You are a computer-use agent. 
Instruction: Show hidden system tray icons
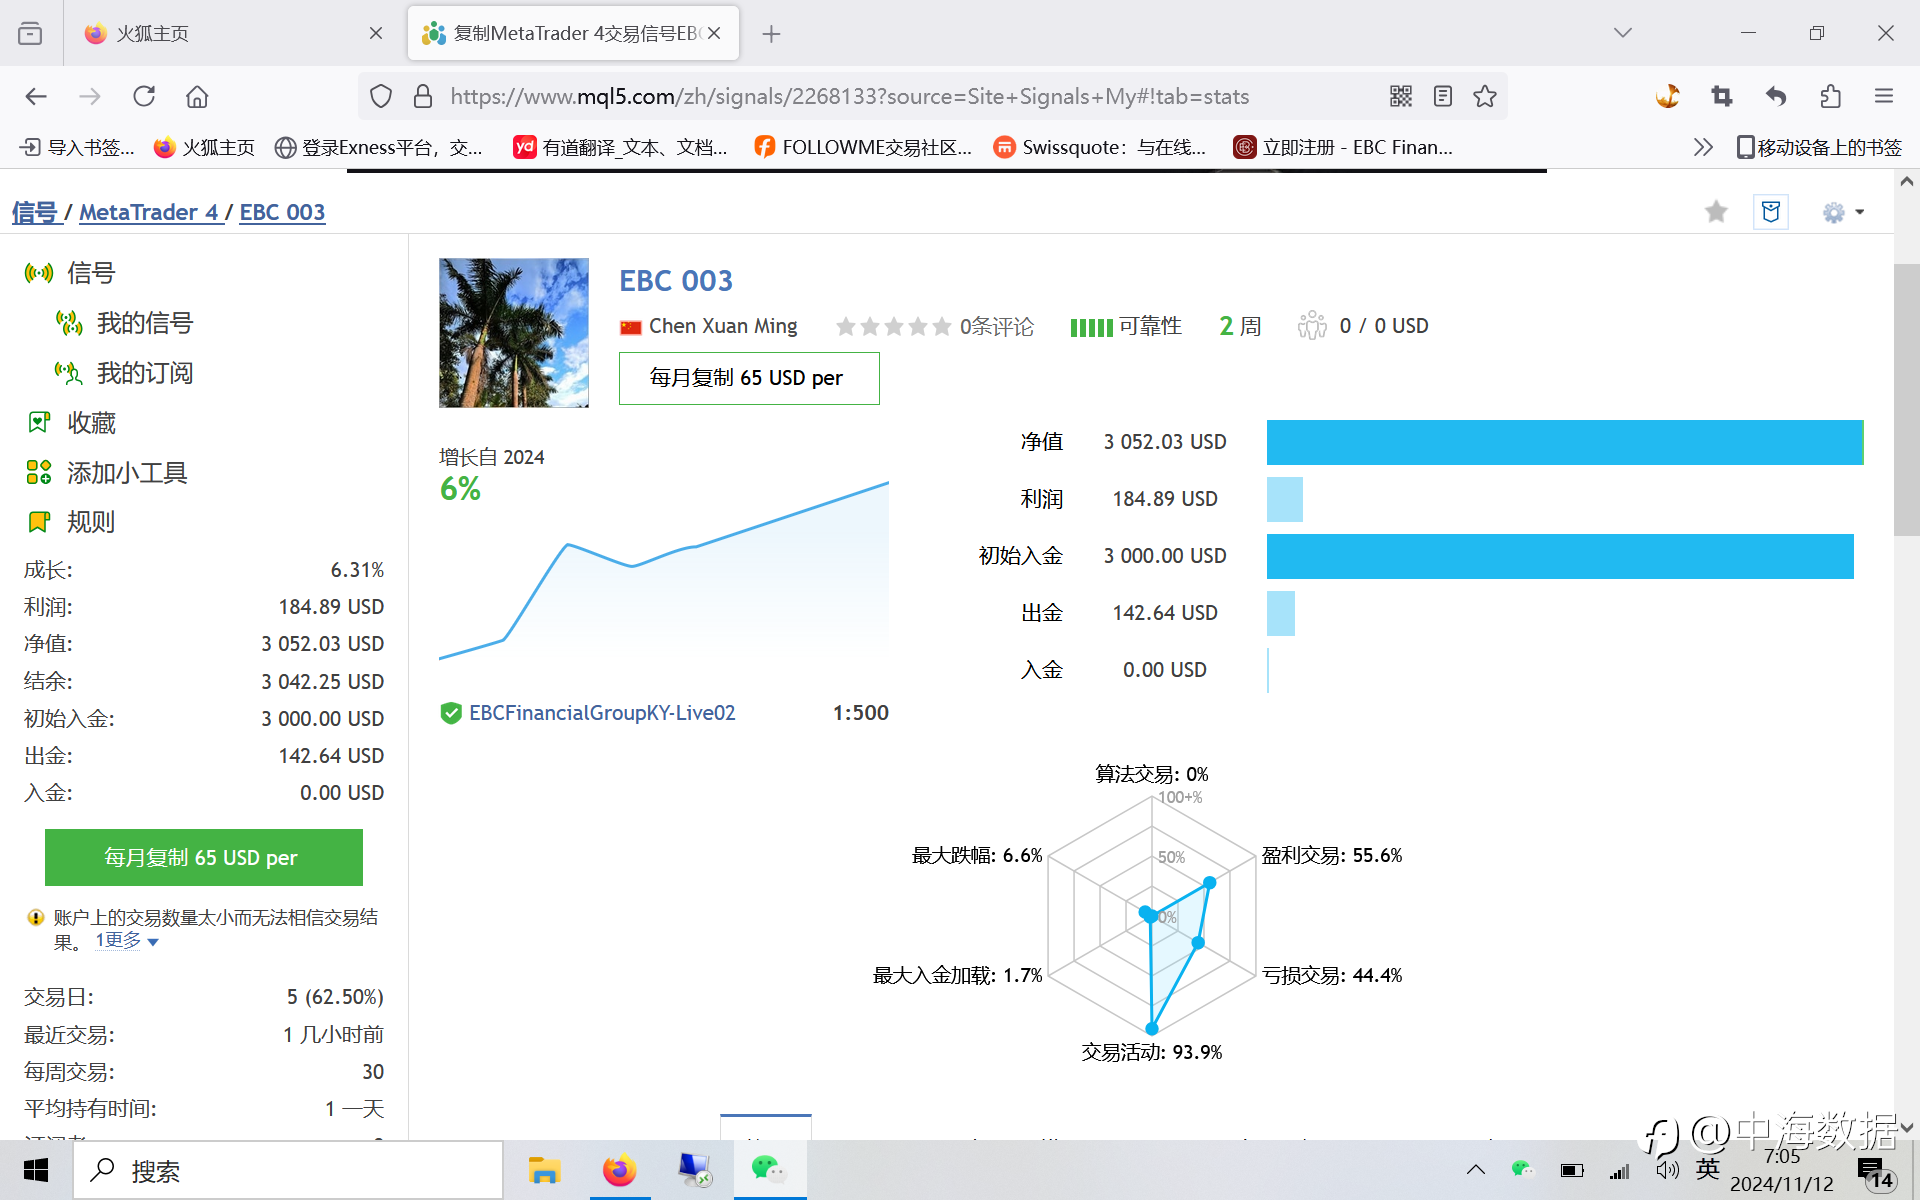click(x=1476, y=1170)
